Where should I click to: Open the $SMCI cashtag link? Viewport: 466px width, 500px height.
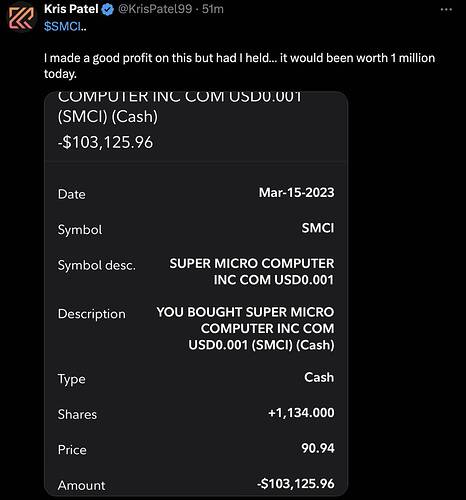65,26
